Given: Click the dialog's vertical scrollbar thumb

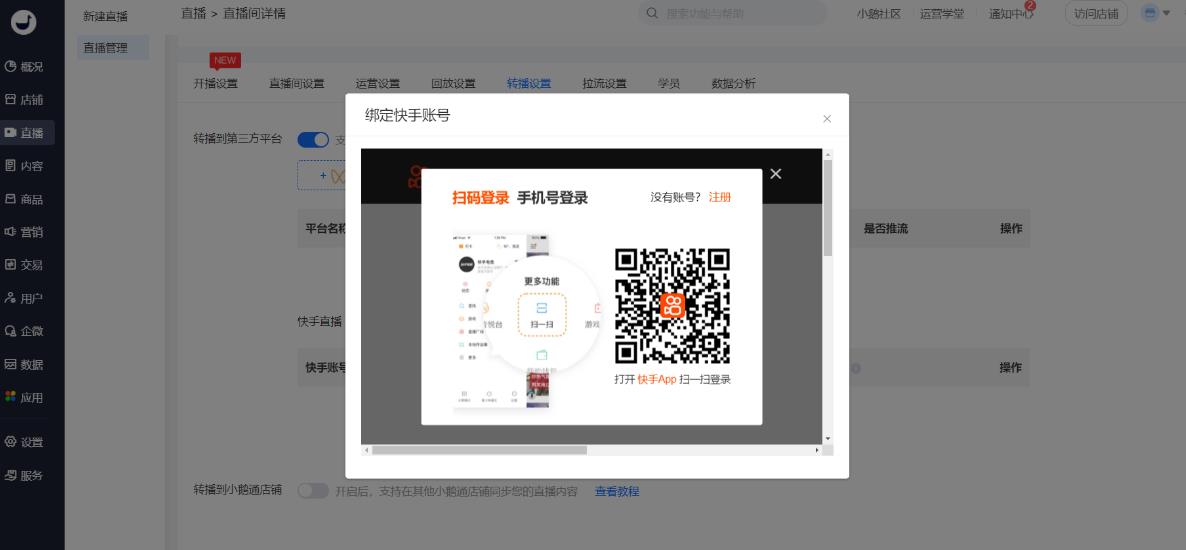Looking at the screenshot, I should [x=827, y=207].
